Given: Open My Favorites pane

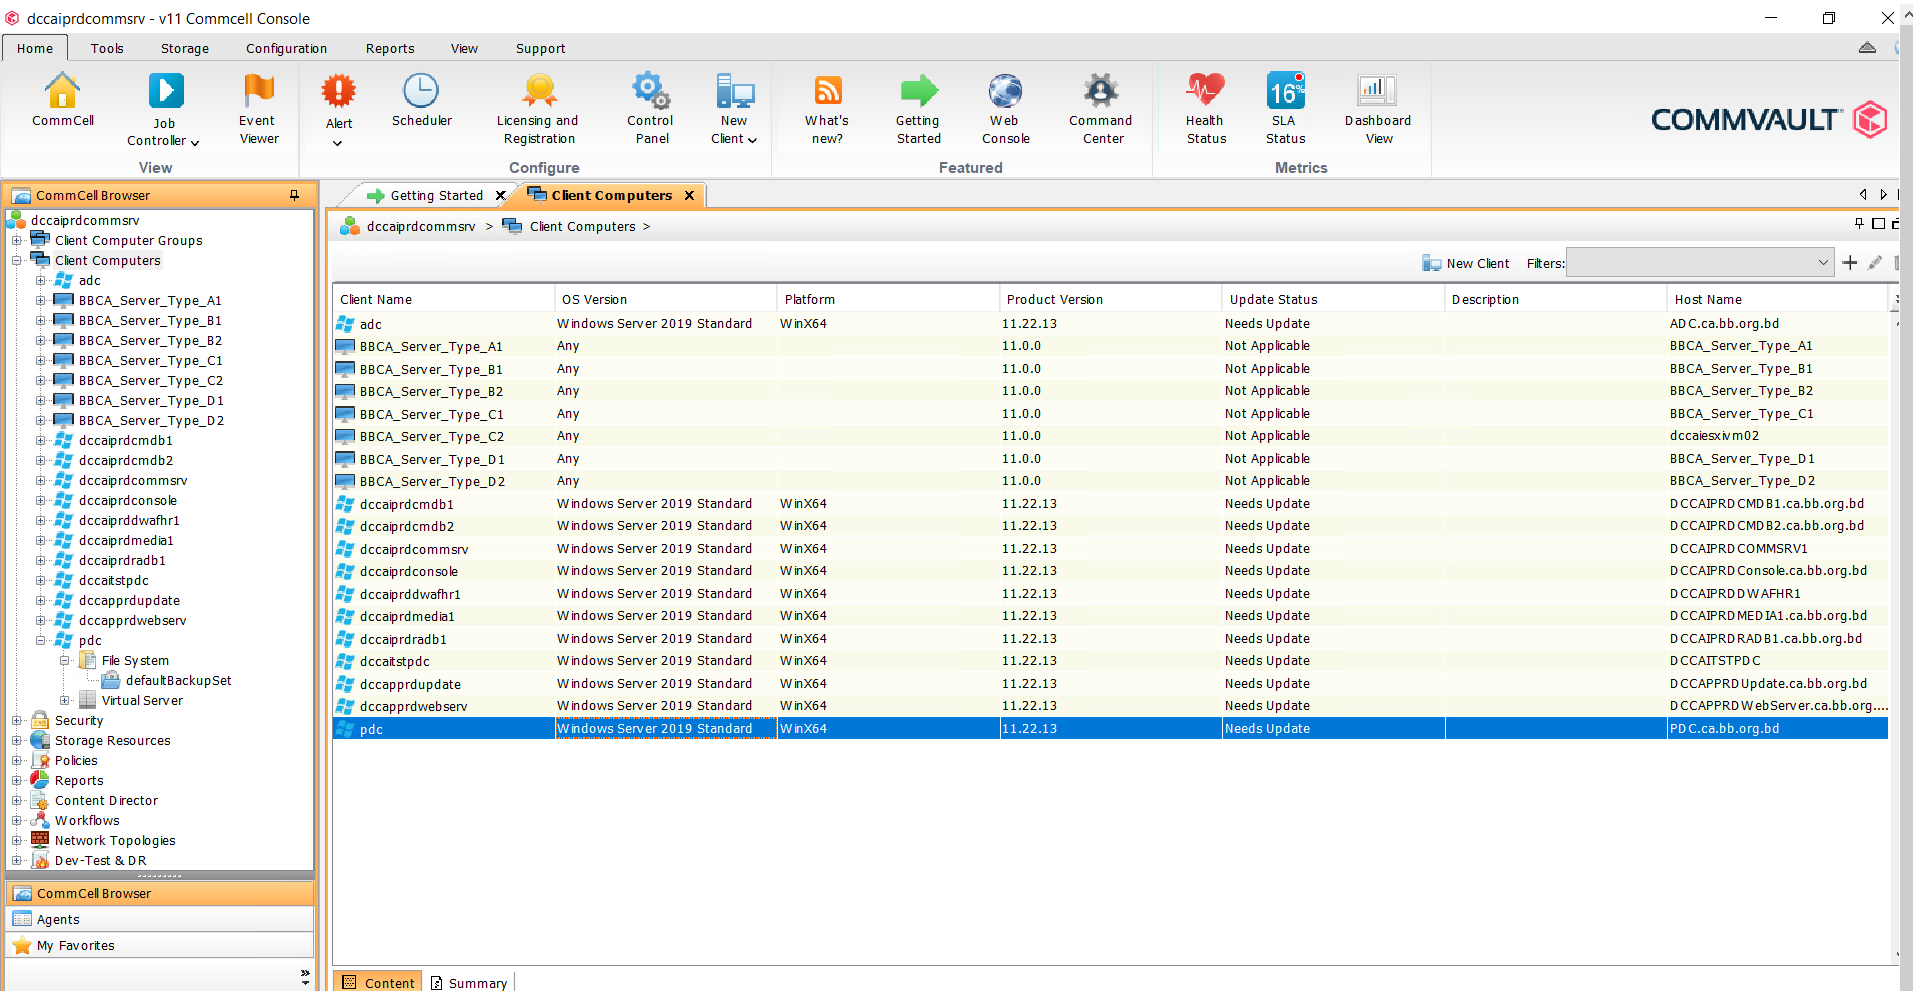Looking at the screenshot, I should point(160,945).
